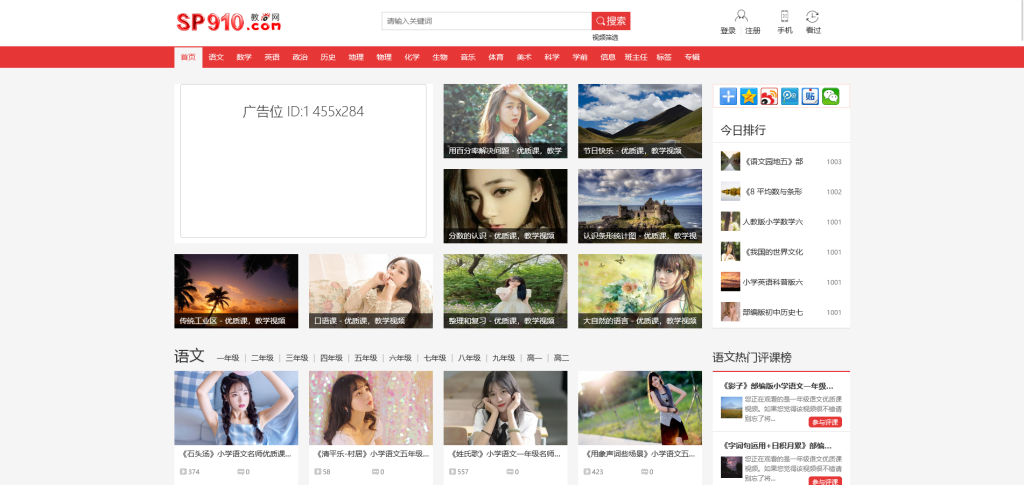Image resolution: width=1024 pixels, height=485 pixels.
Task: Share via the green WeChat icon
Action: click(x=830, y=96)
